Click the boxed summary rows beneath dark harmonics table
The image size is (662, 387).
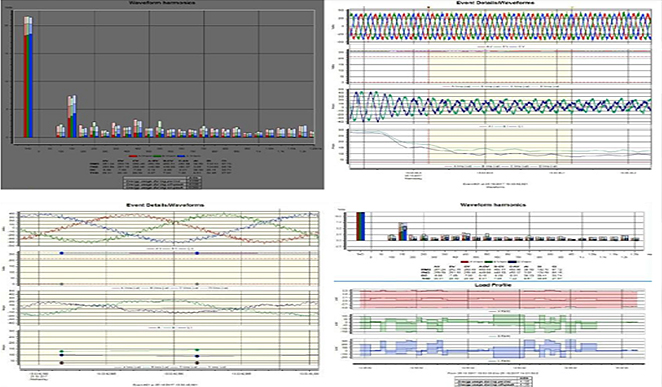(162, 182)
